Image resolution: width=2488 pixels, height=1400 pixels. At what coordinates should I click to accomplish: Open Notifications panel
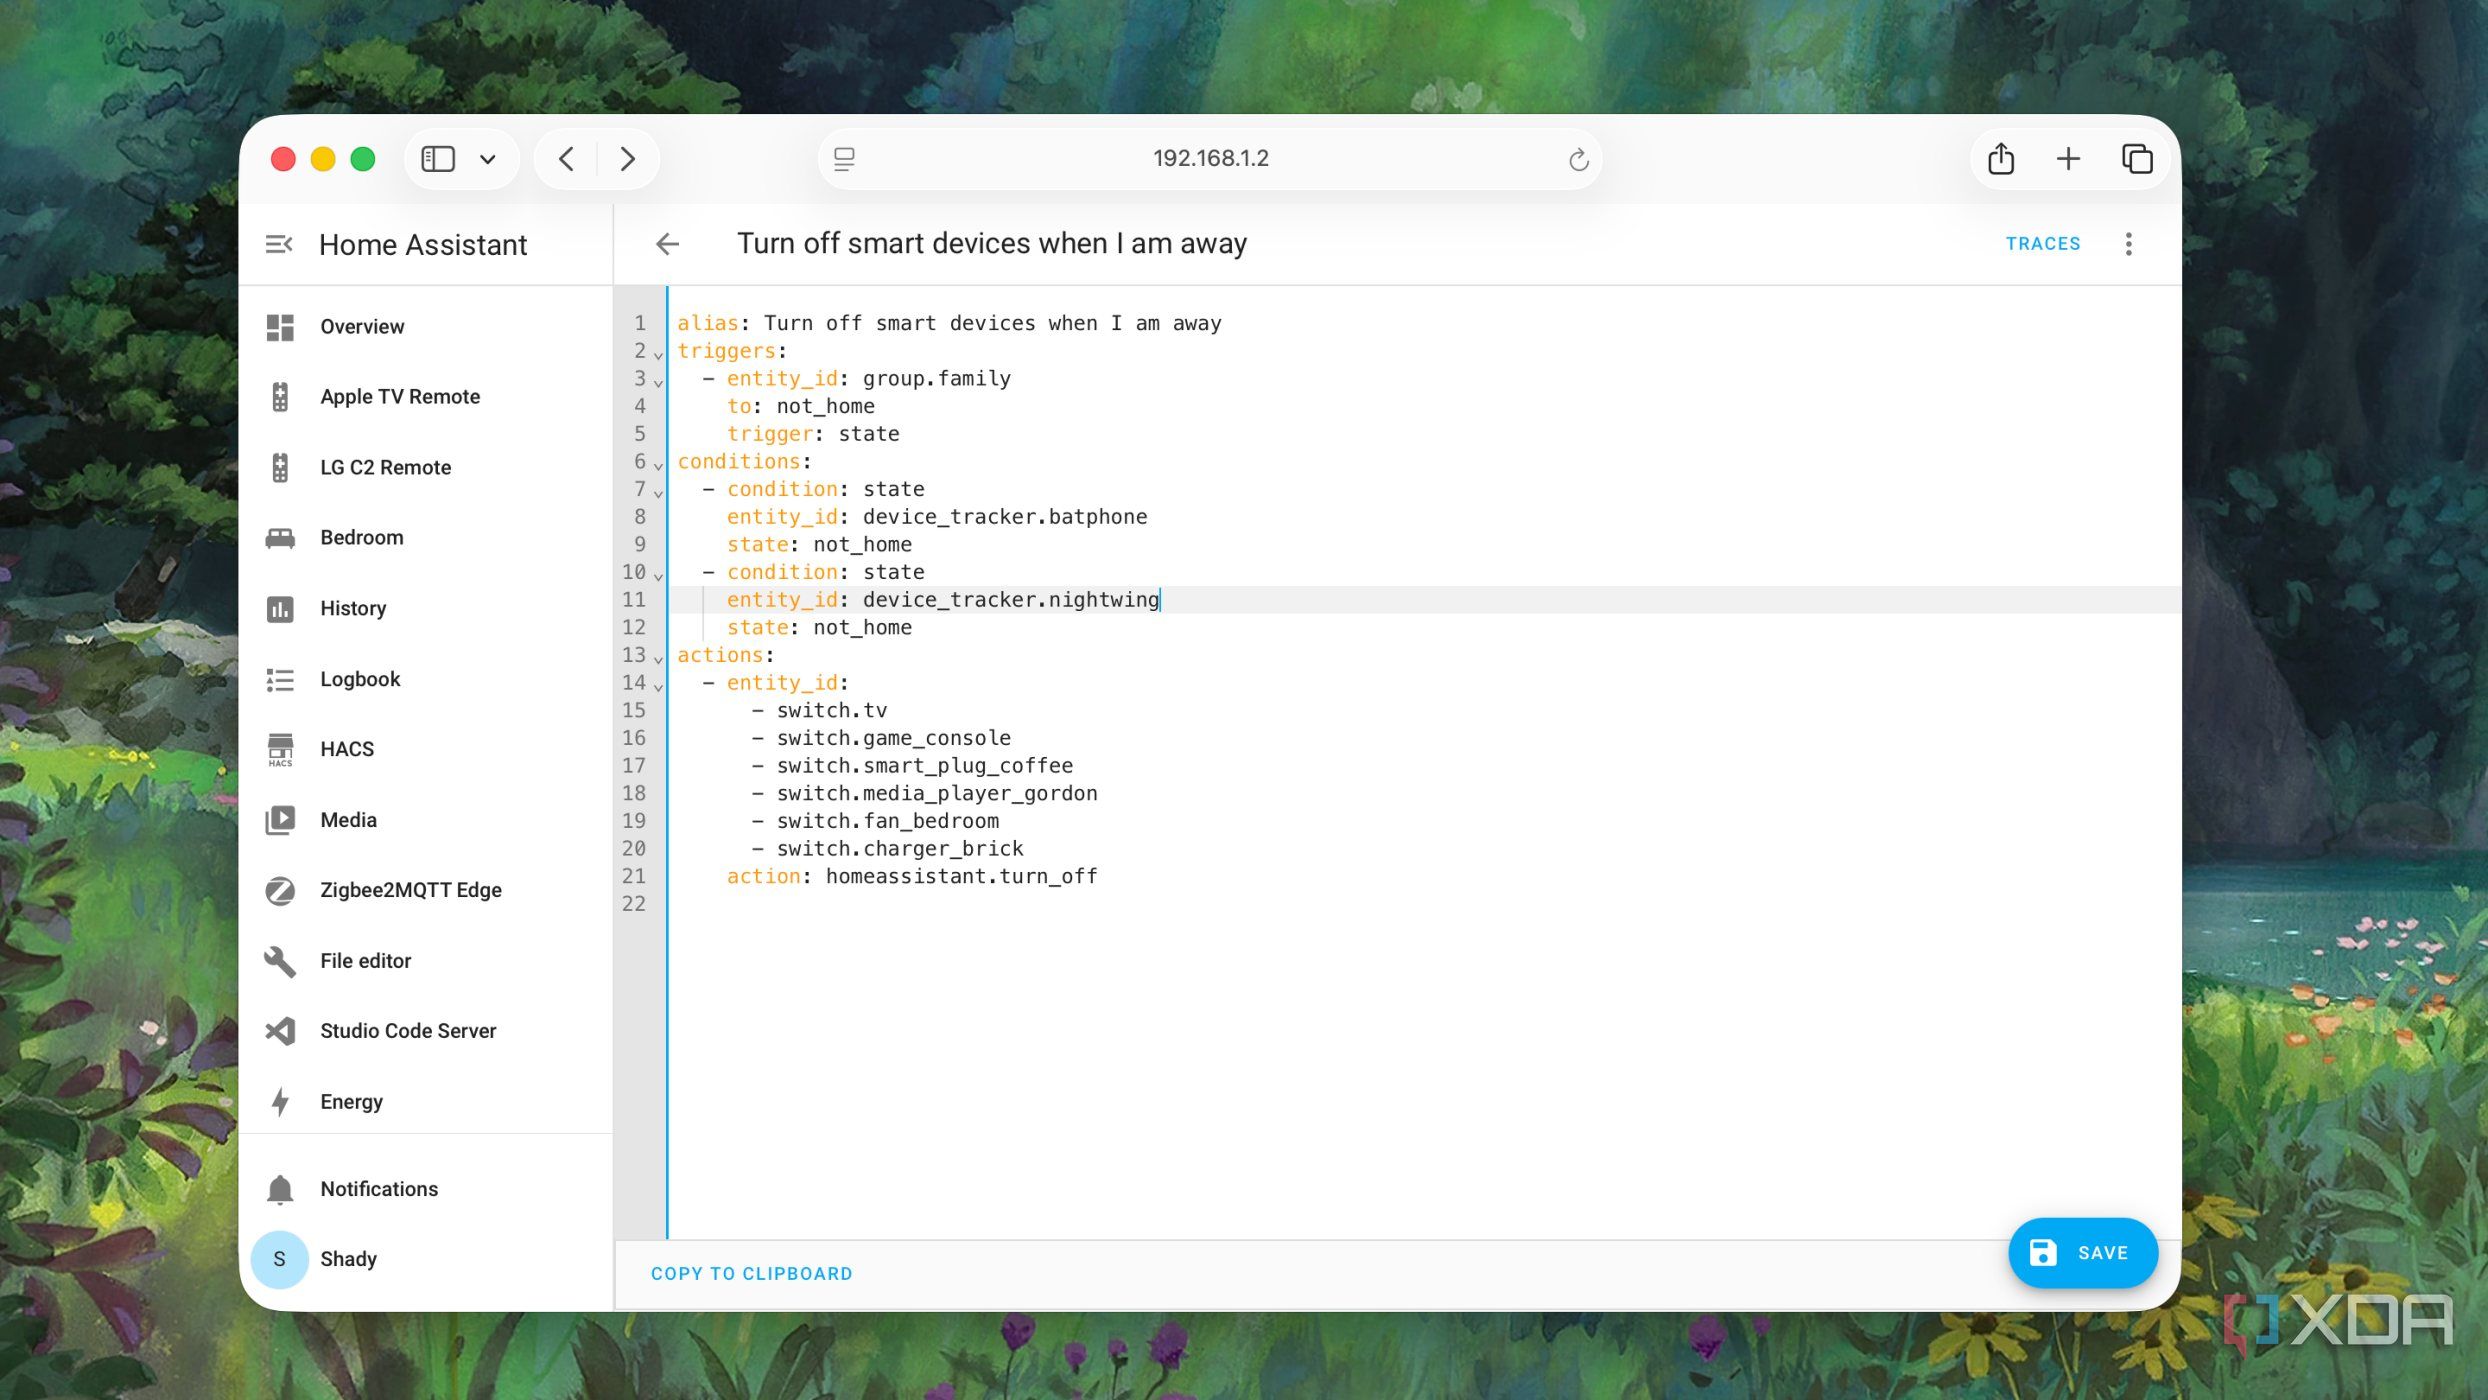click(426, 1190)
